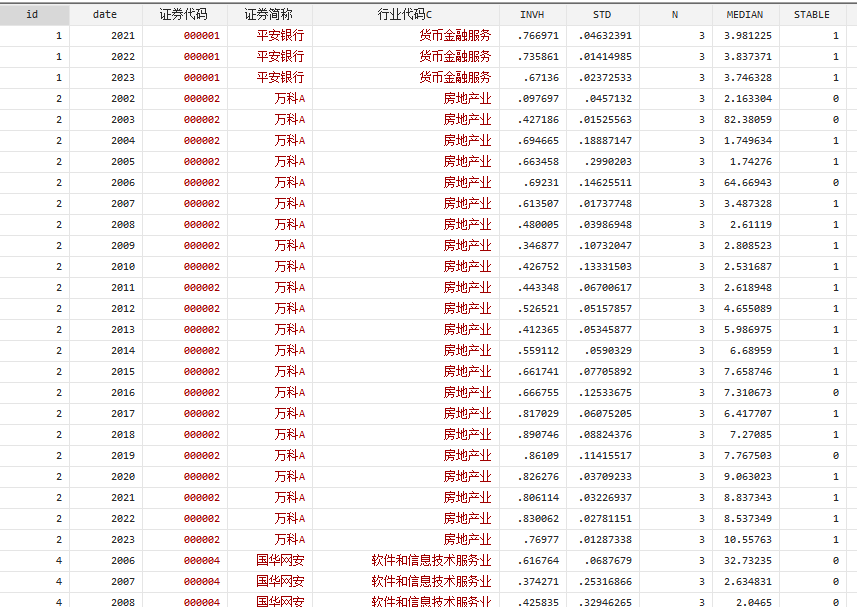Click the STD column header
Screen dimensions: 857x607
(x=602, y=15)
